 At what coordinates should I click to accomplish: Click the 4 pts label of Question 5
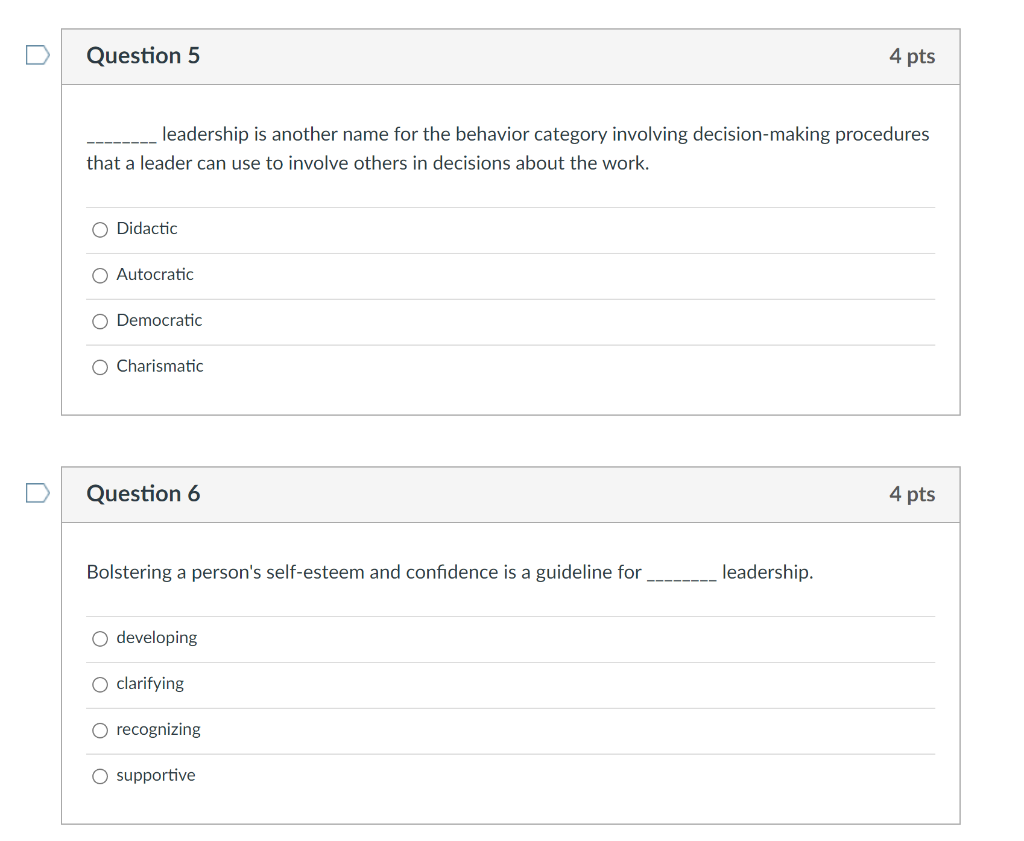pos(911,56)
